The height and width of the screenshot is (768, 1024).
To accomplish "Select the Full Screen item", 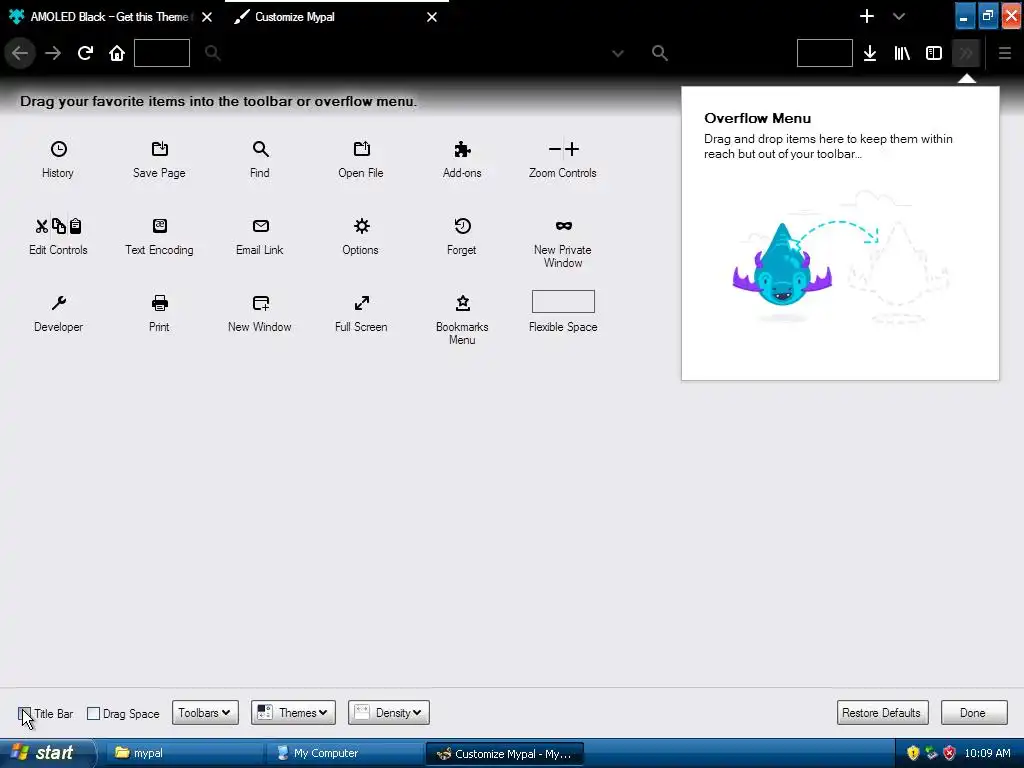I will tap(361, 313).
